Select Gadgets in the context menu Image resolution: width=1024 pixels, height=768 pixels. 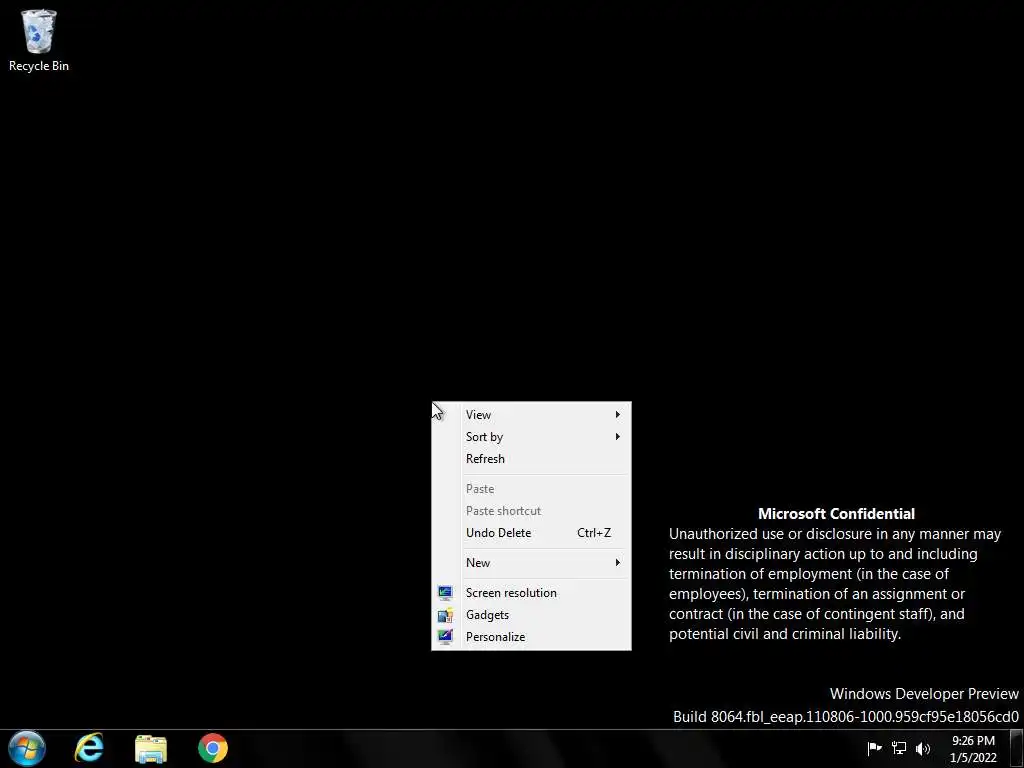531,615
